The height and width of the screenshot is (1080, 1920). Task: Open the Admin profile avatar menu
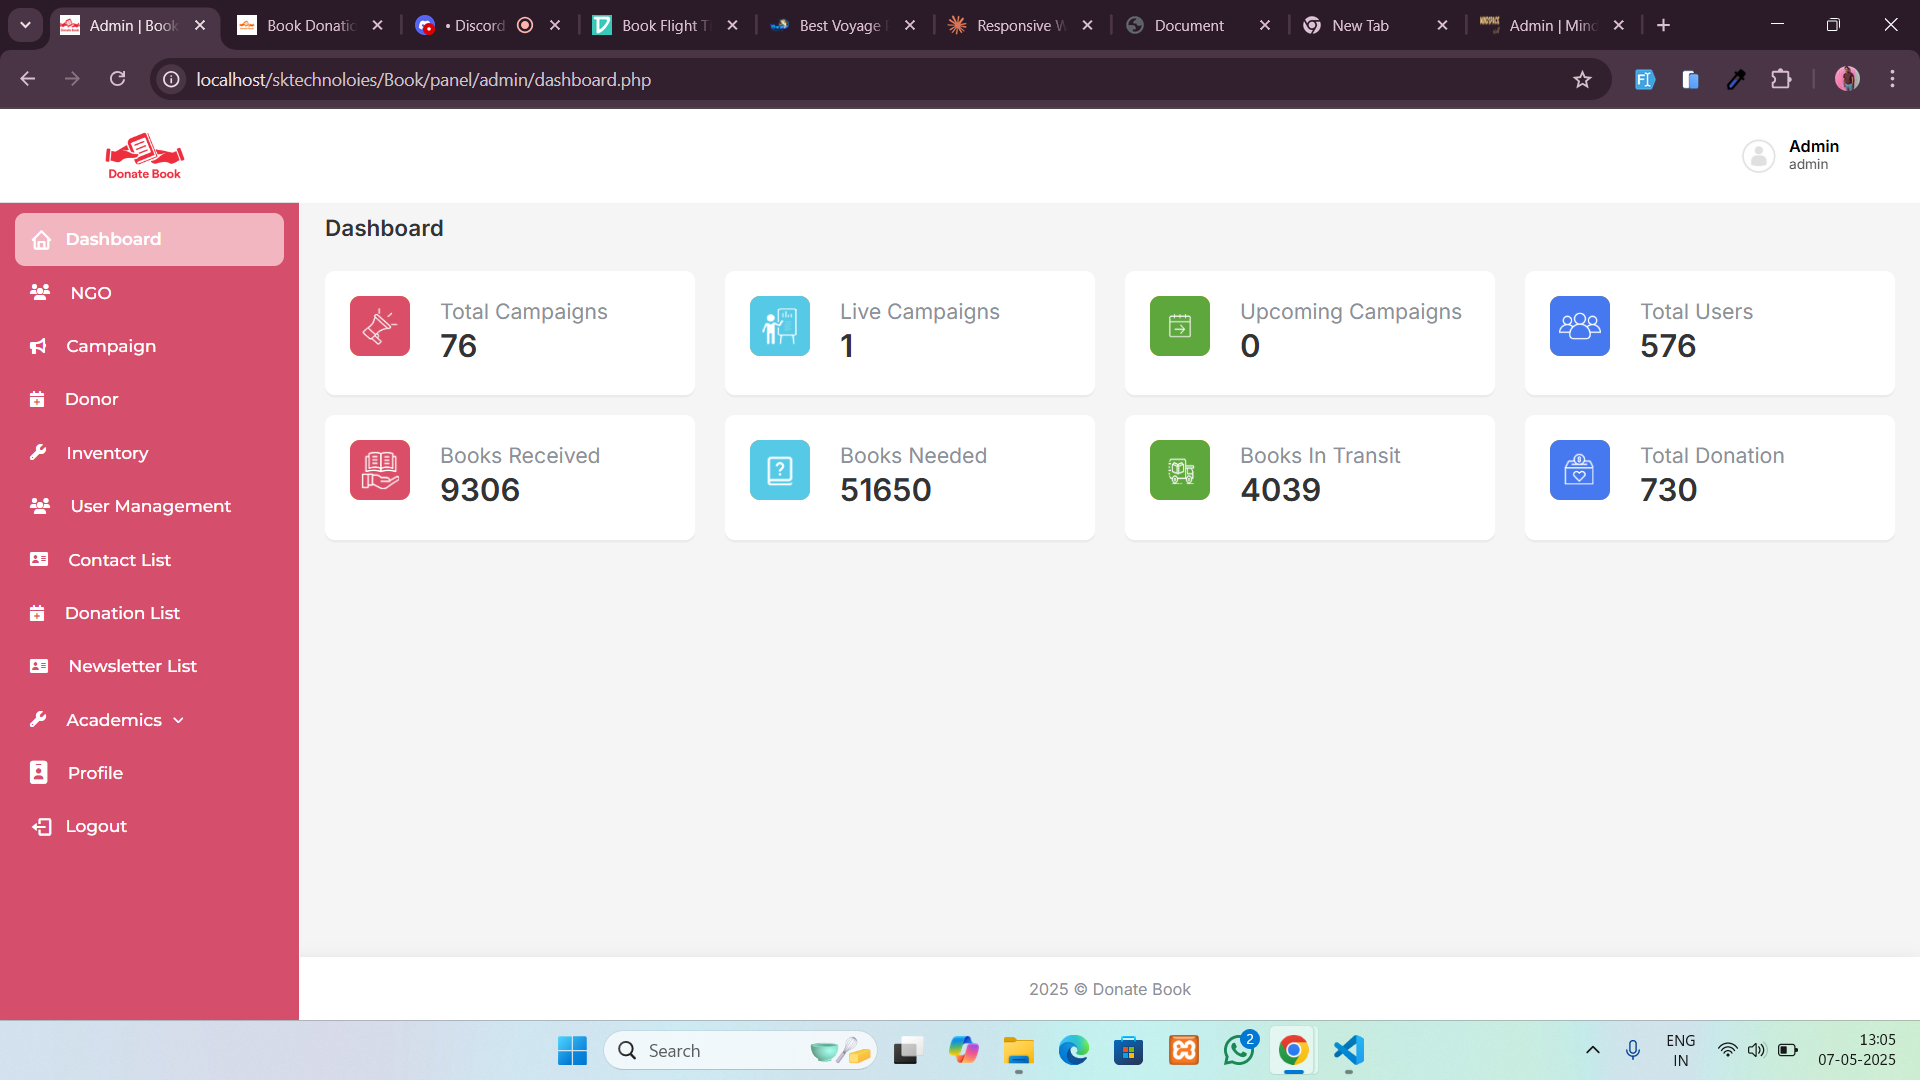1759,156
